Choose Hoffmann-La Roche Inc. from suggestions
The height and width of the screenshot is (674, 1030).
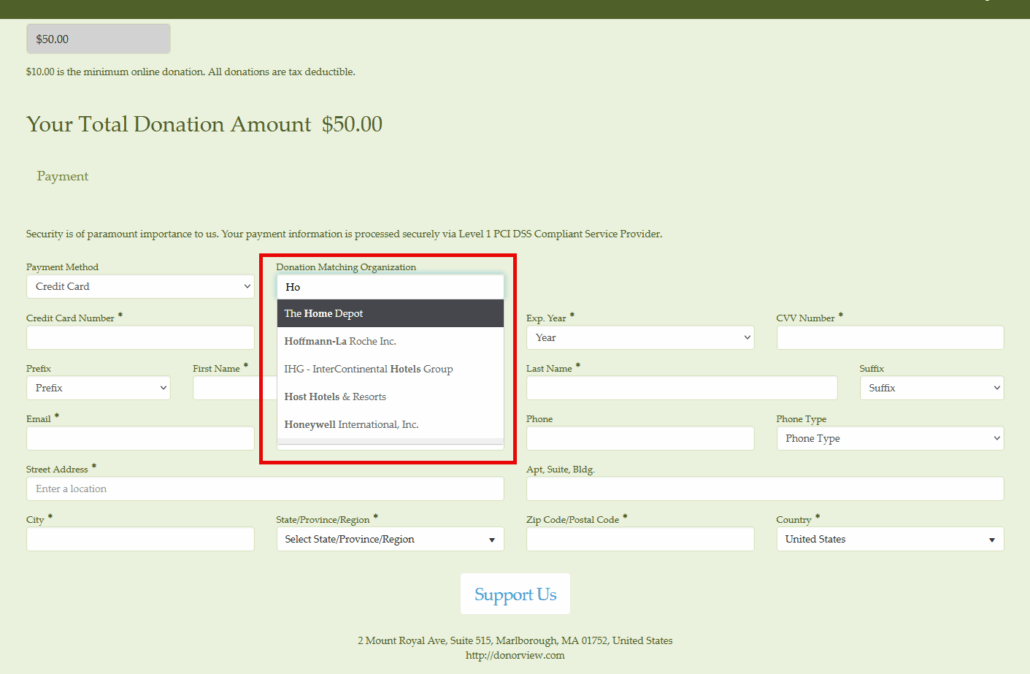(390, 341)
